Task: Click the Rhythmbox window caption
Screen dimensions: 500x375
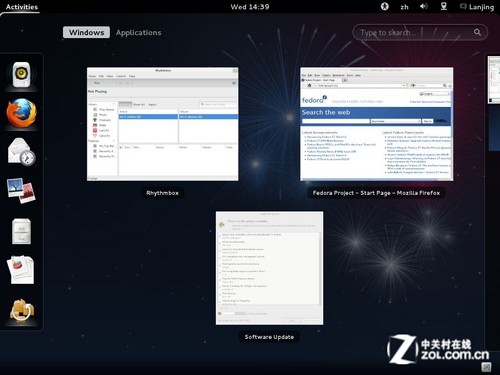Action: tap(162, 193)
